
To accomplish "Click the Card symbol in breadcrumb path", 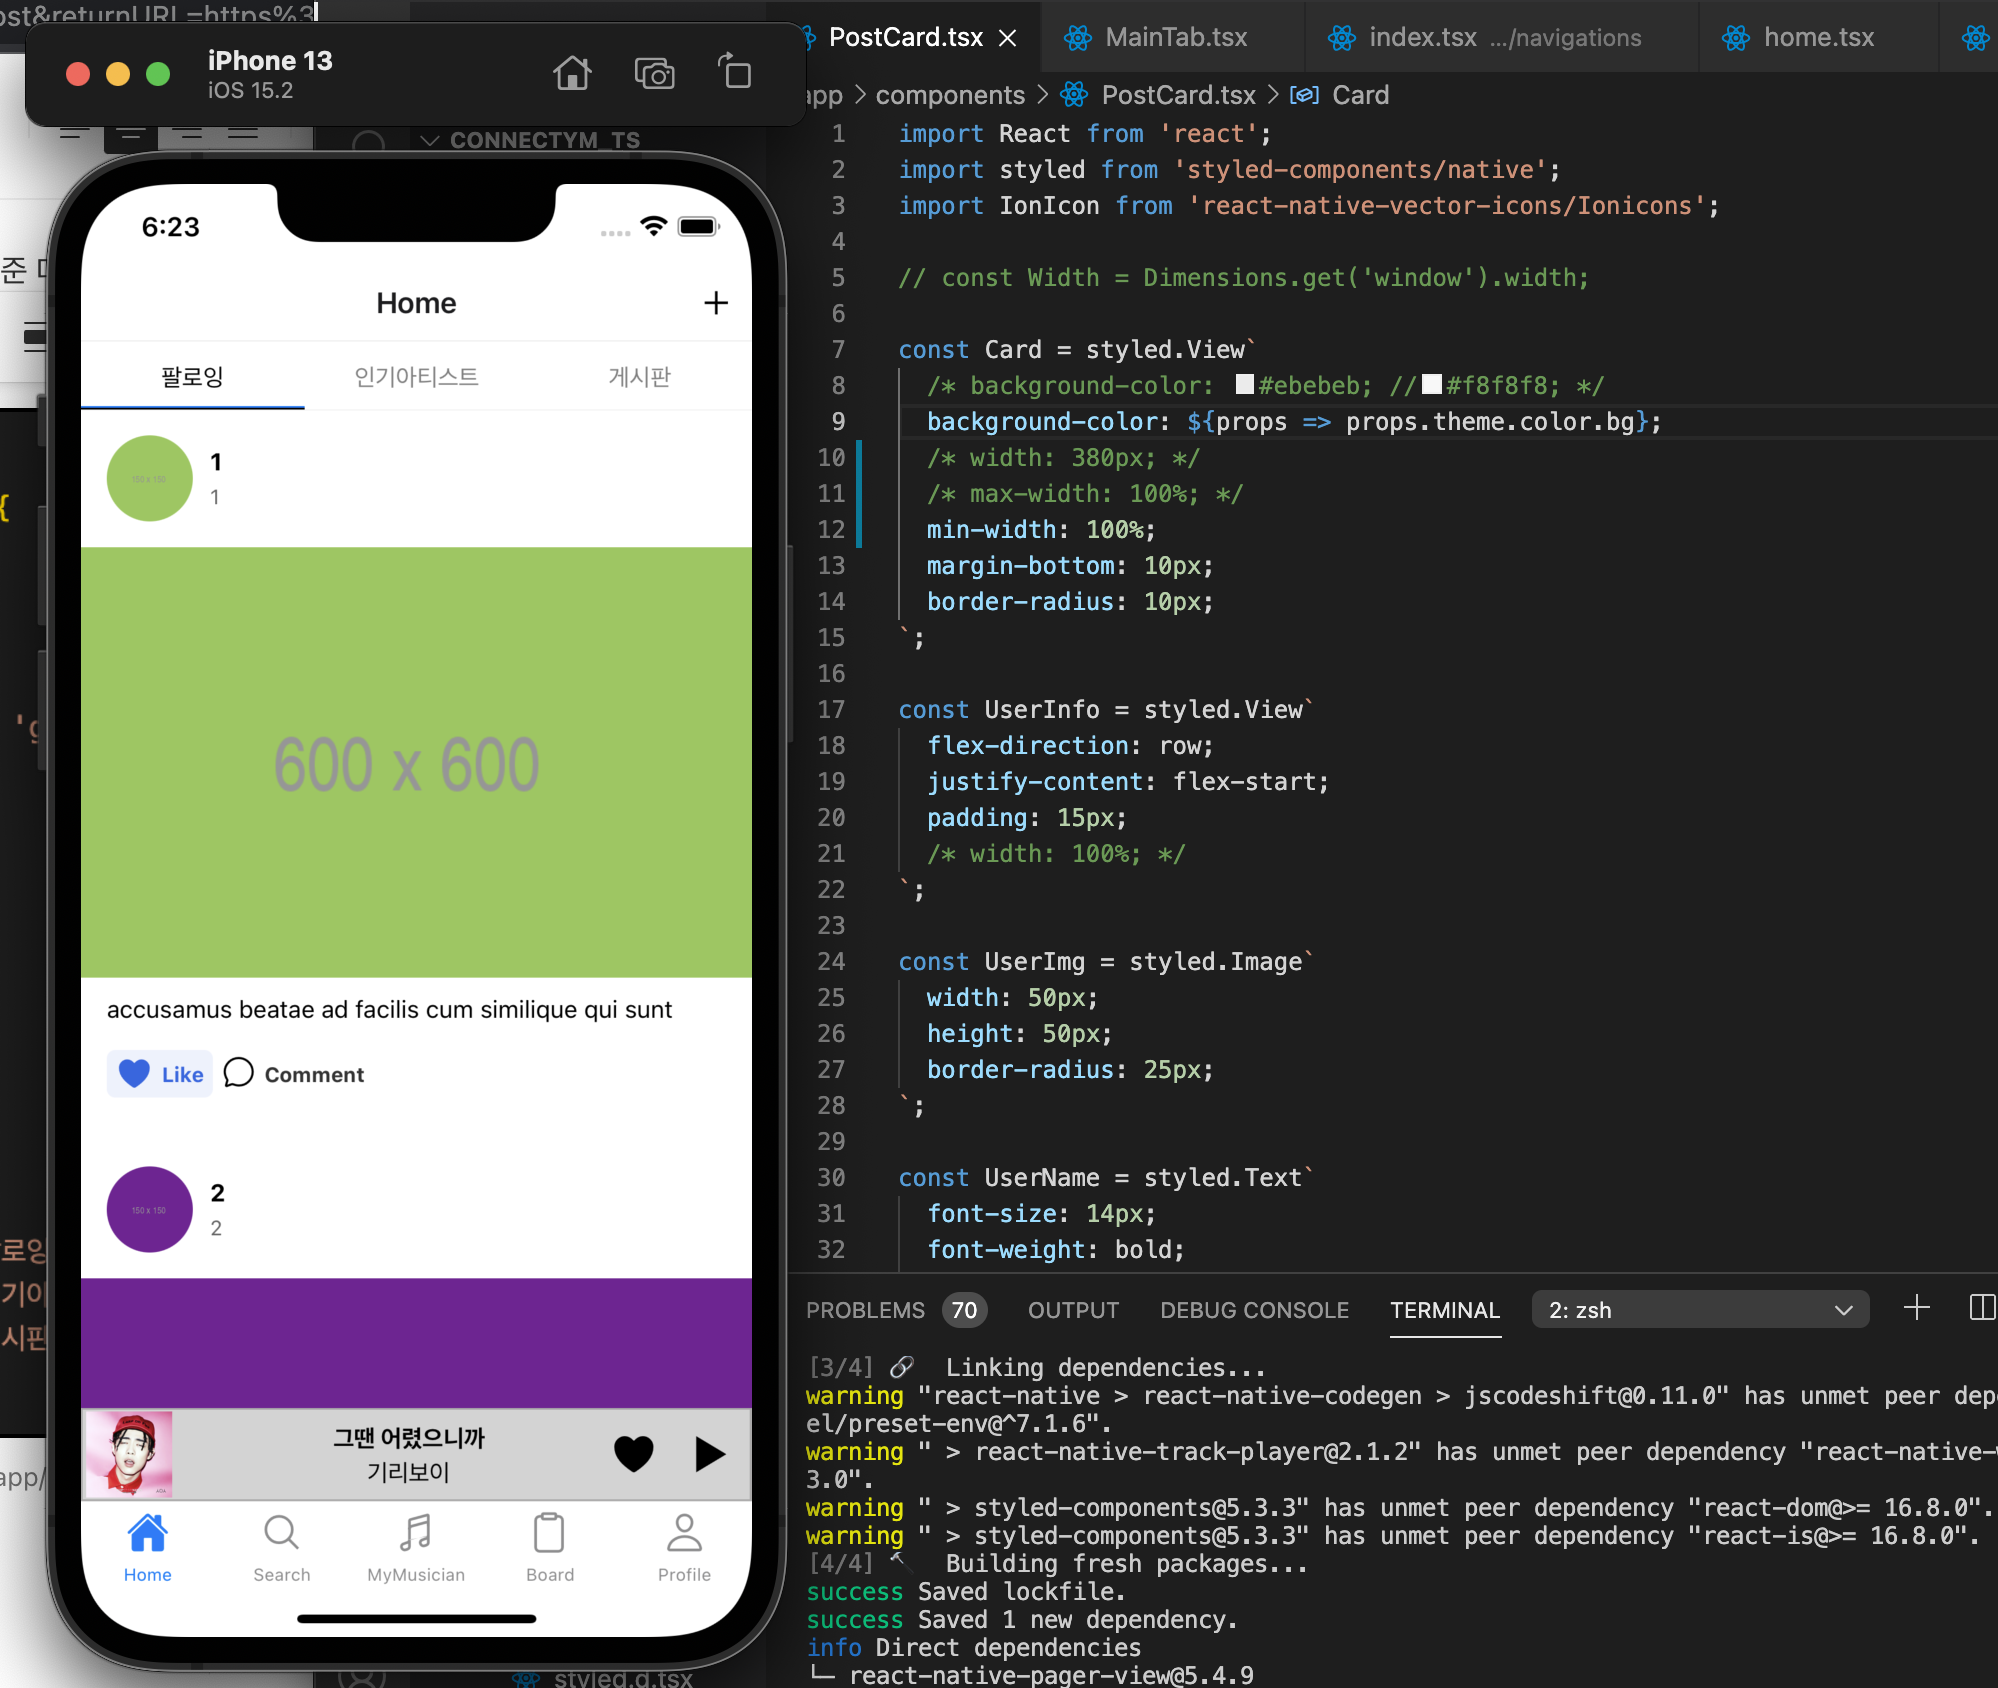I will point(1359,95).
